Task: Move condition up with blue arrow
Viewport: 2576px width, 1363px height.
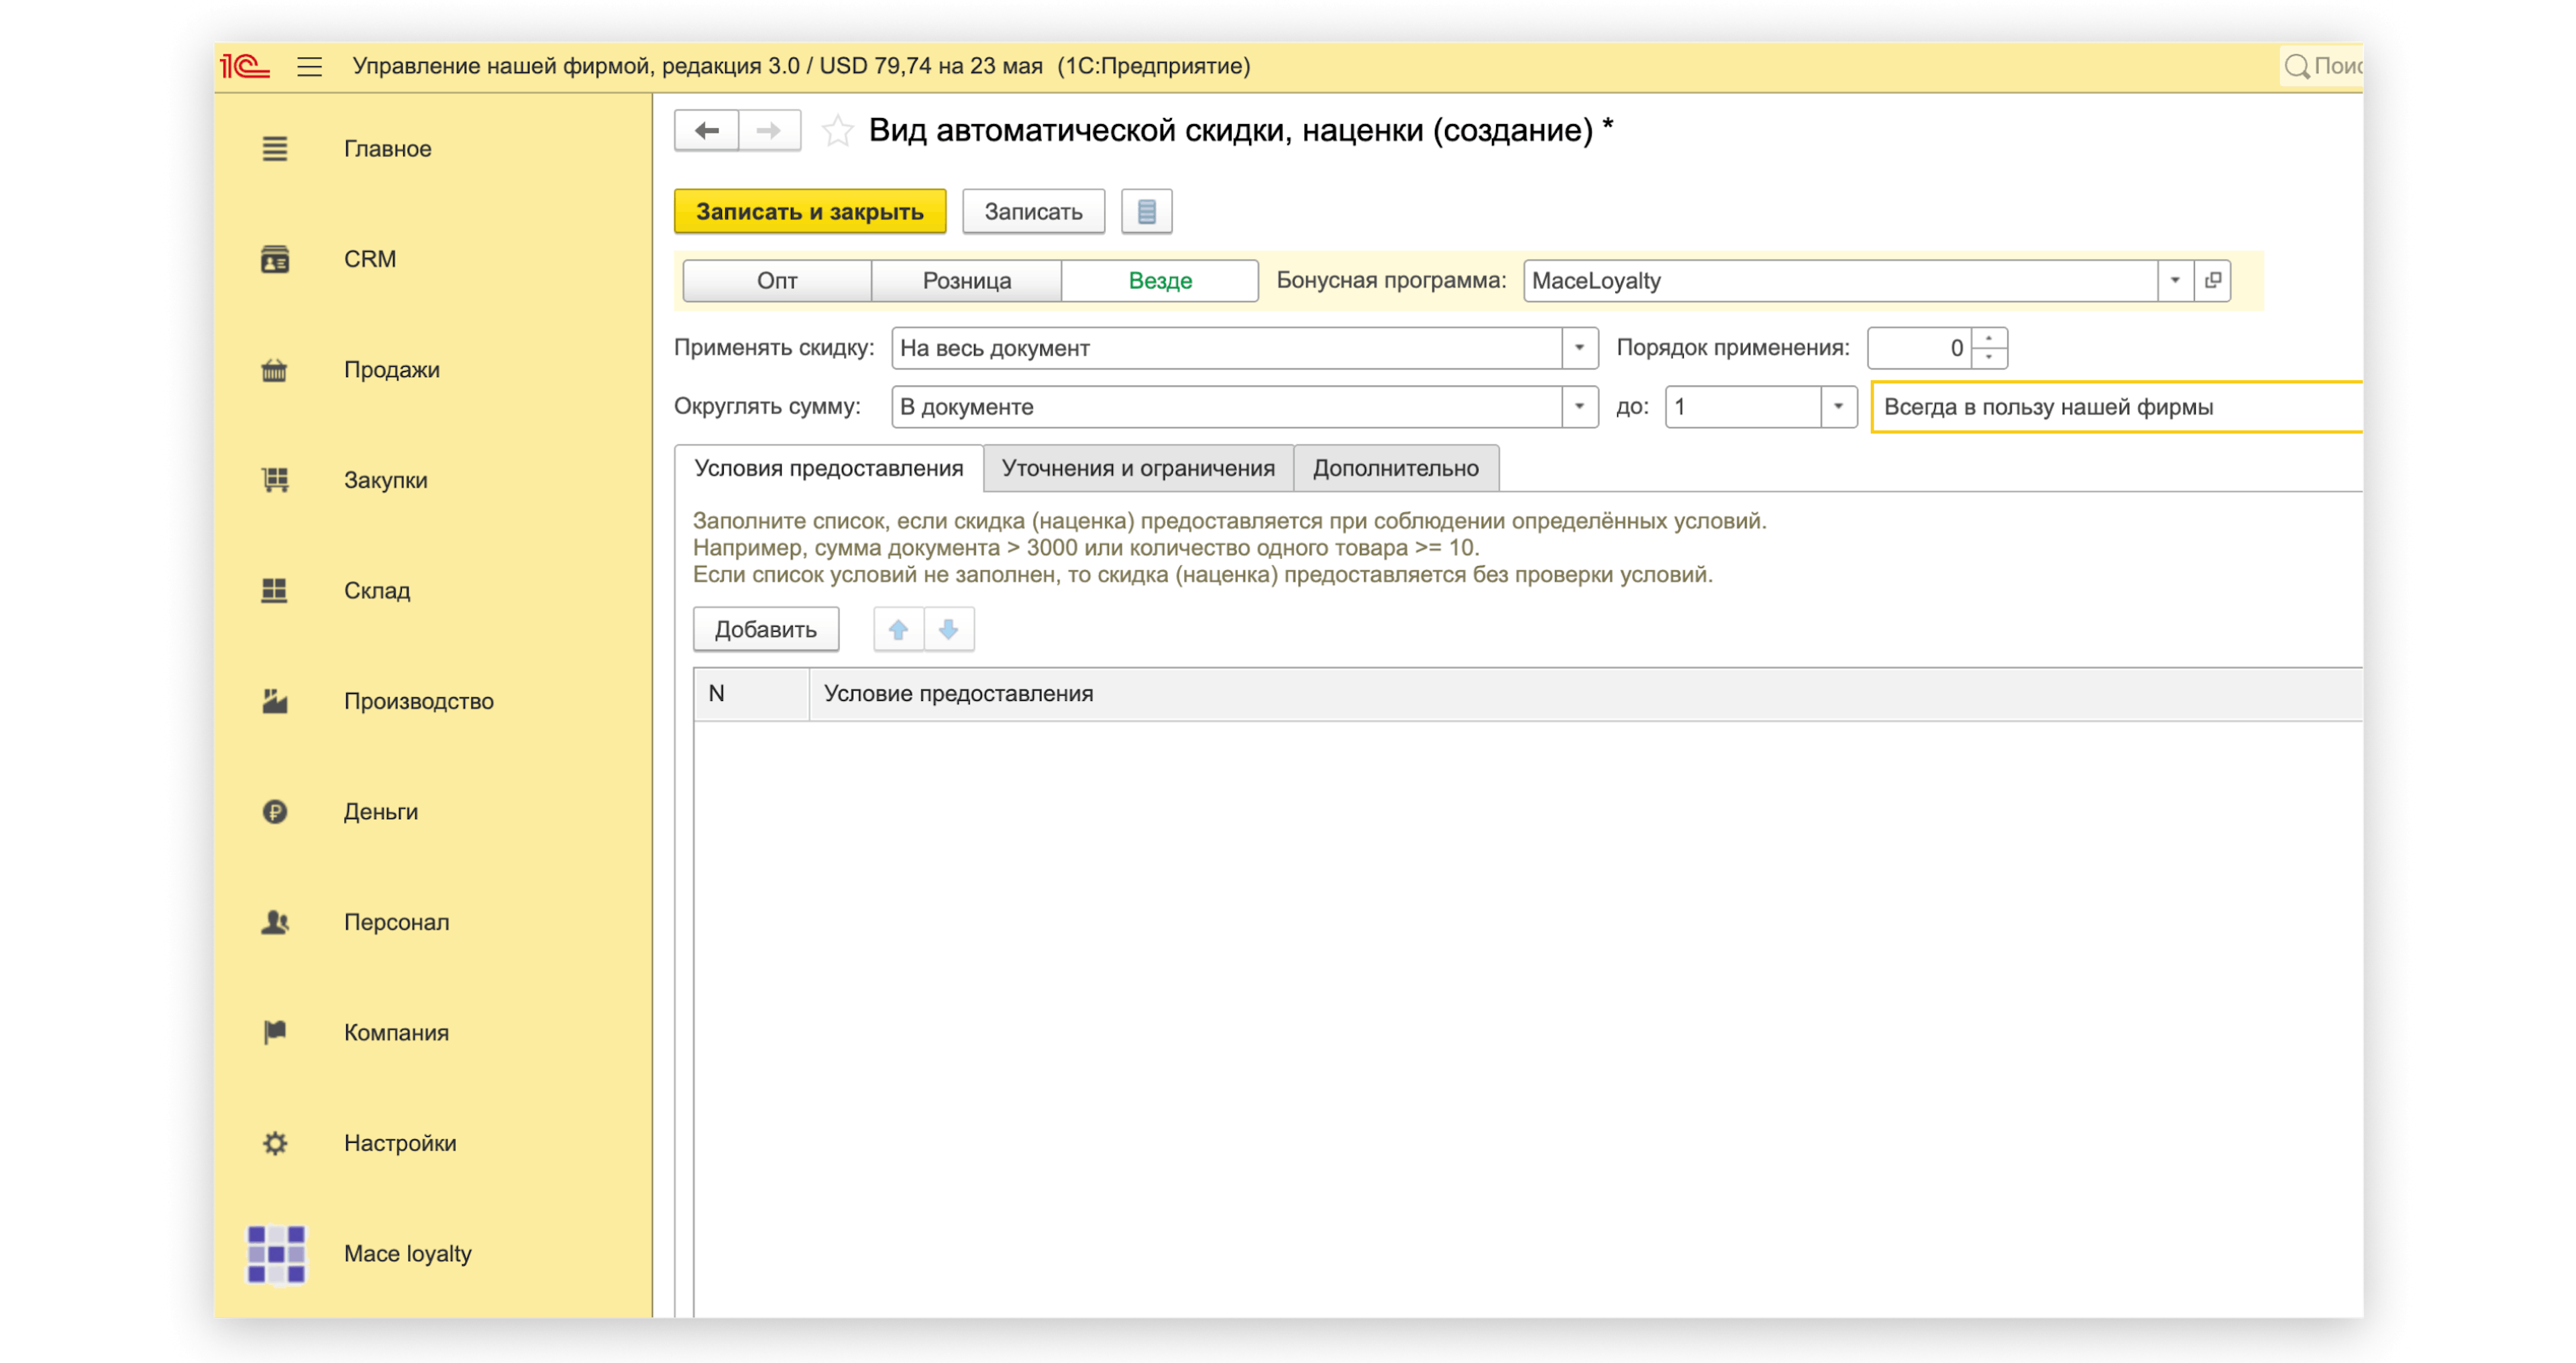Action: coord(898,630)
